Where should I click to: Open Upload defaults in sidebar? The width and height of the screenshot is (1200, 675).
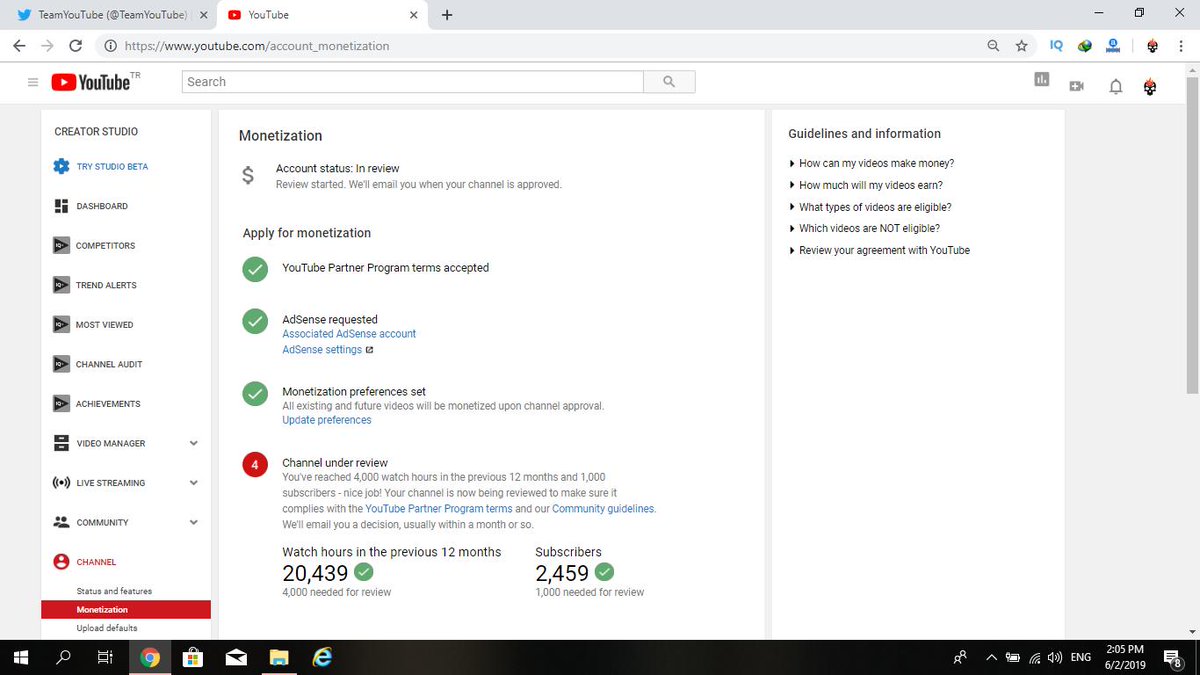tap(107, 628)
